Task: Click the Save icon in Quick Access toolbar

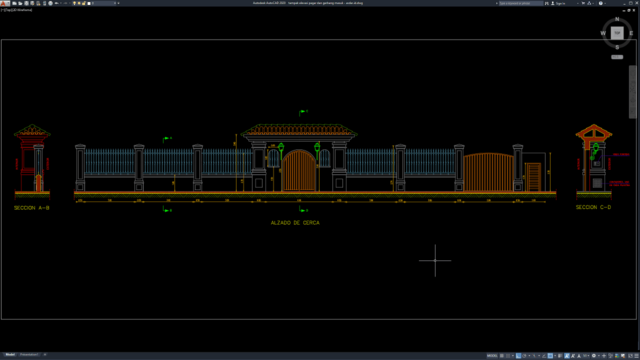Action: pos(26,3)
